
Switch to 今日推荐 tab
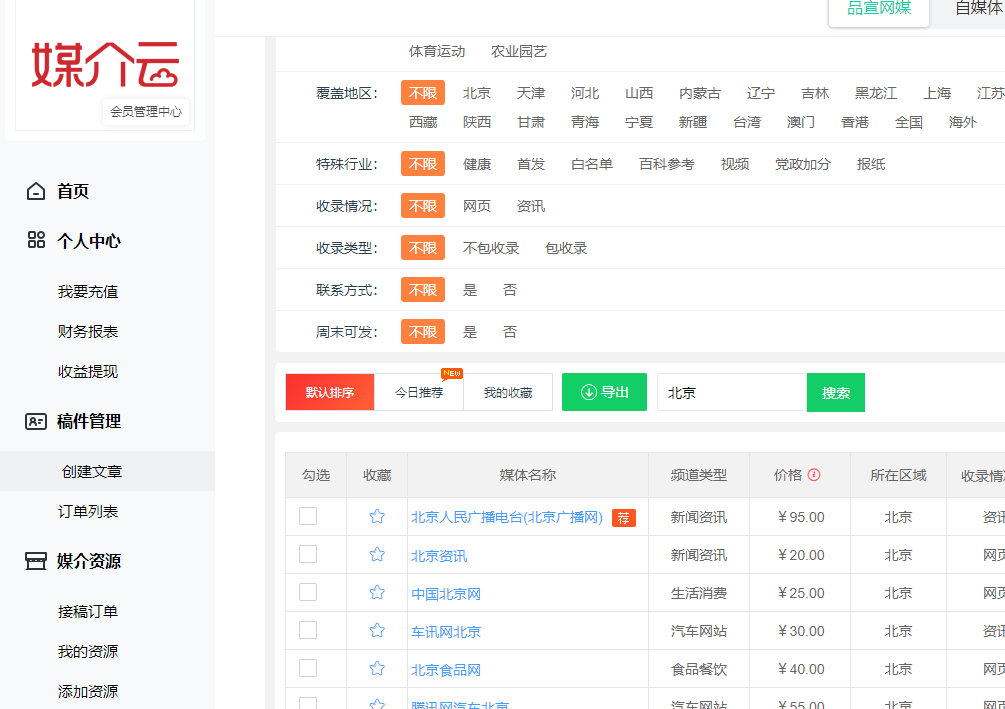[x=418, y=393]
